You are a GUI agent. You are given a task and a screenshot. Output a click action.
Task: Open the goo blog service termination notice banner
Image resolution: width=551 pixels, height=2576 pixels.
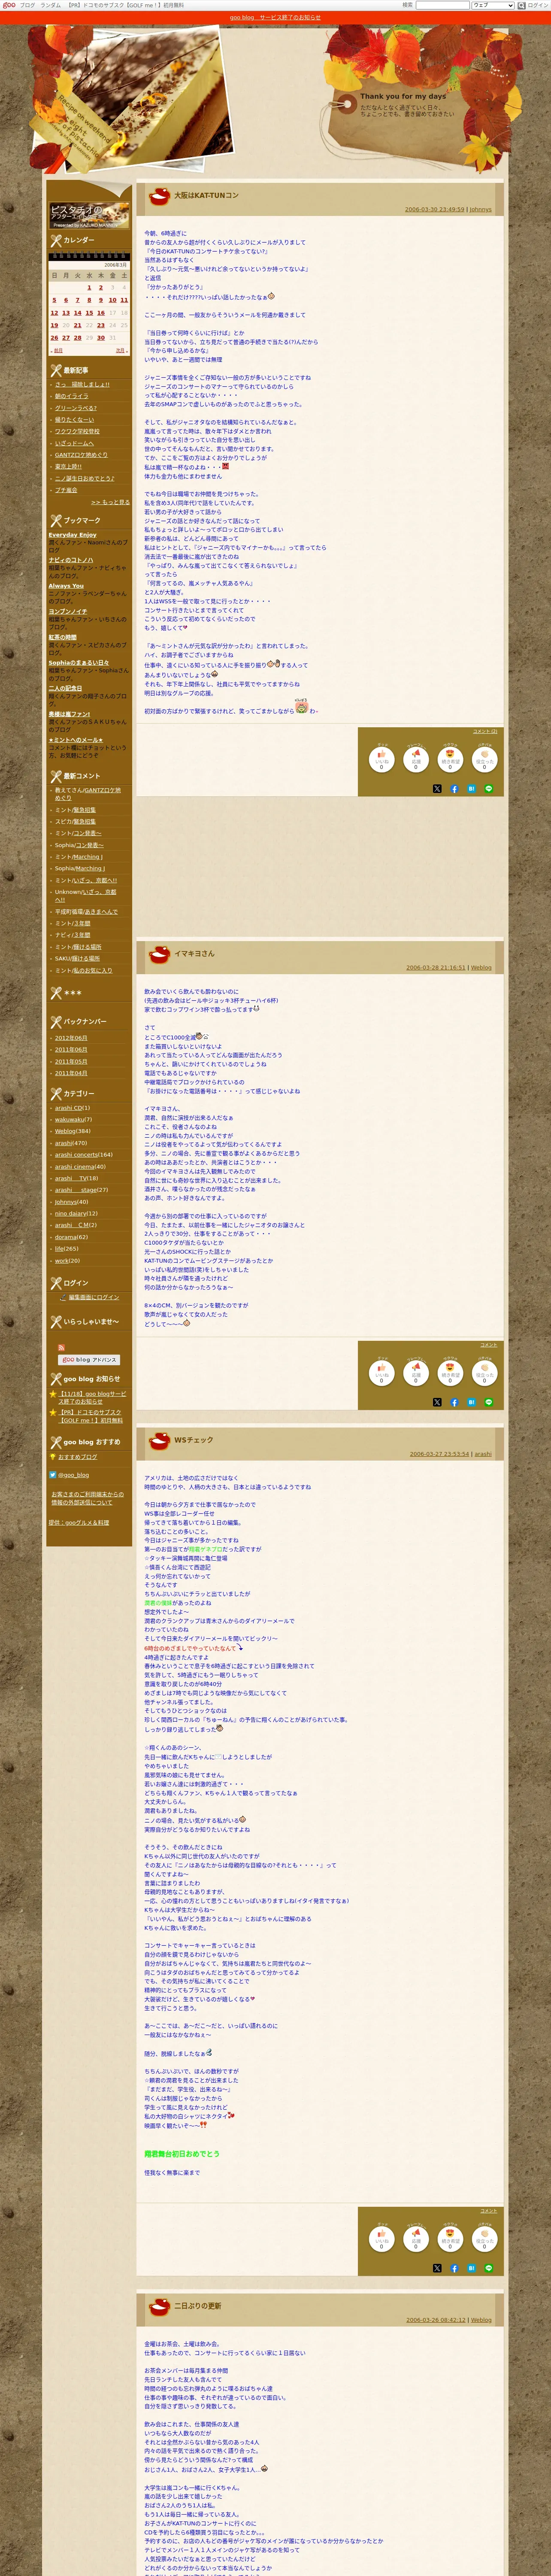[275, 17]
